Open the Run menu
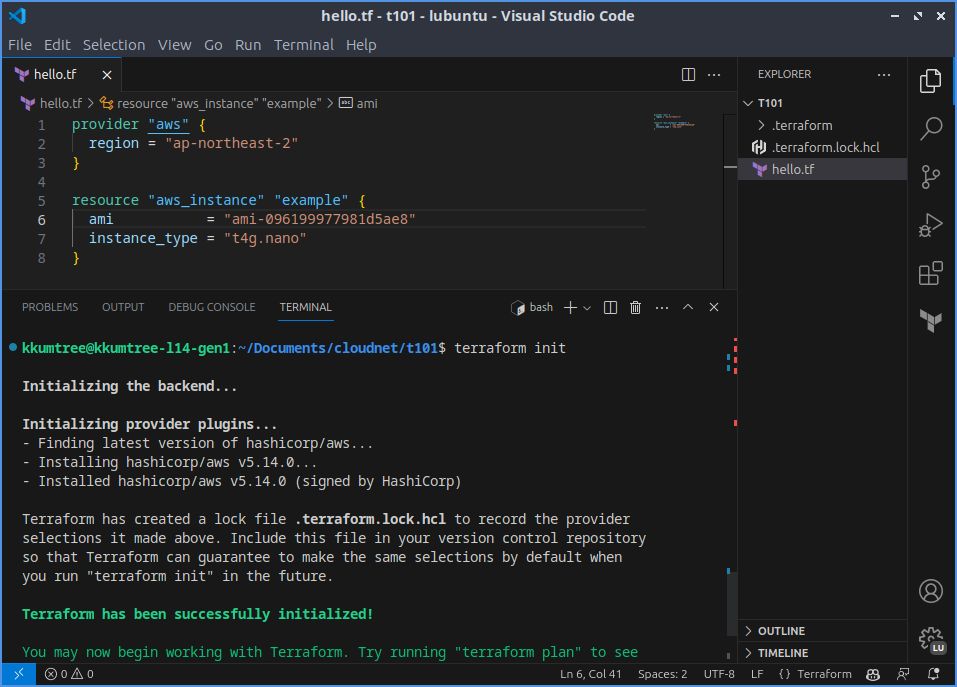The image size is (957, 687). [x=248, y=45]
